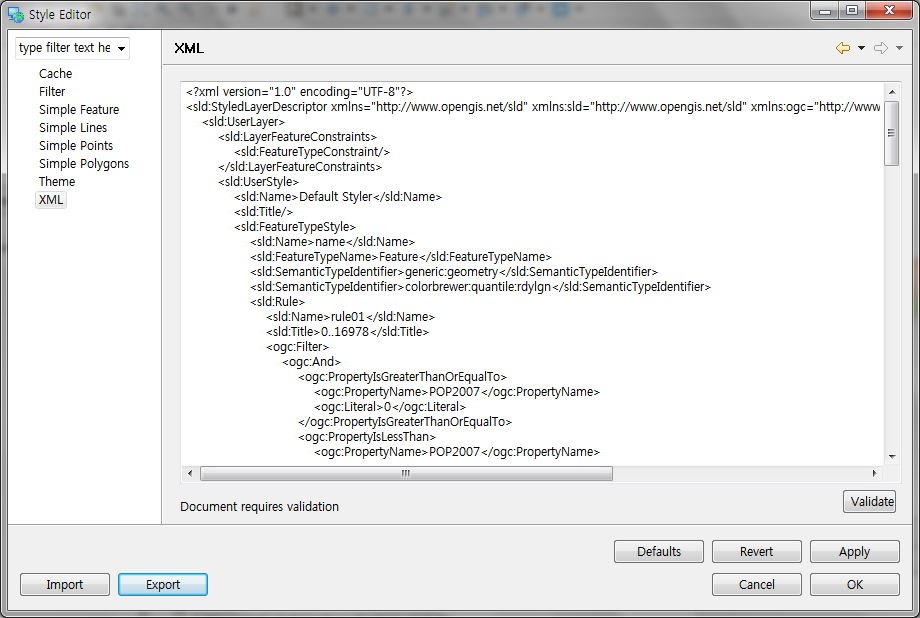Image resolution: width=920 pixels, height=618 pixels.
Task: Validate the XML document
Action: tap(869, 501)
